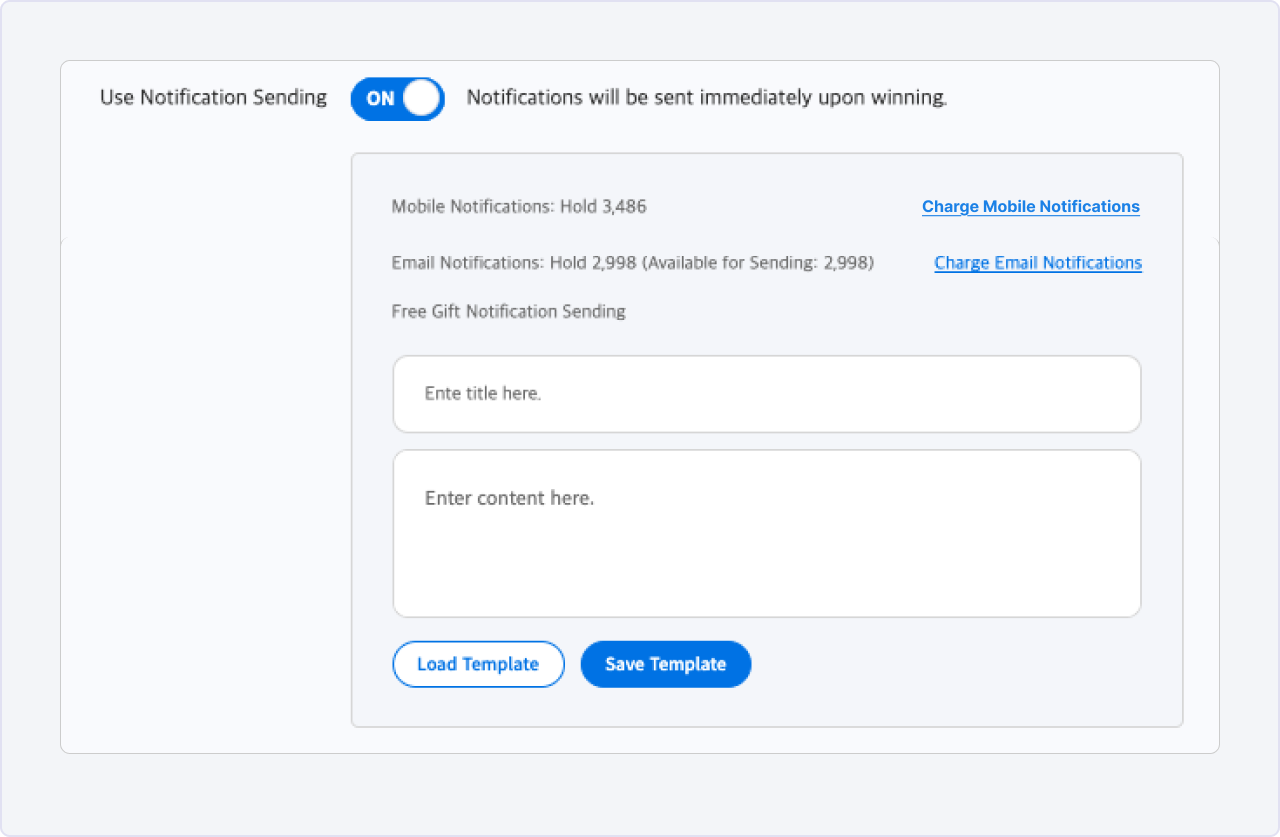The width and height of the screenshot is (1280, 837).
Task: Click the 'Available for Sending: 2,998' text
Action: coord(758,263)
